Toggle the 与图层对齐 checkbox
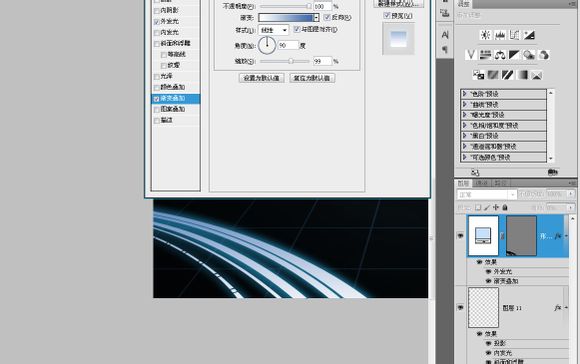 tap(296, 29)
